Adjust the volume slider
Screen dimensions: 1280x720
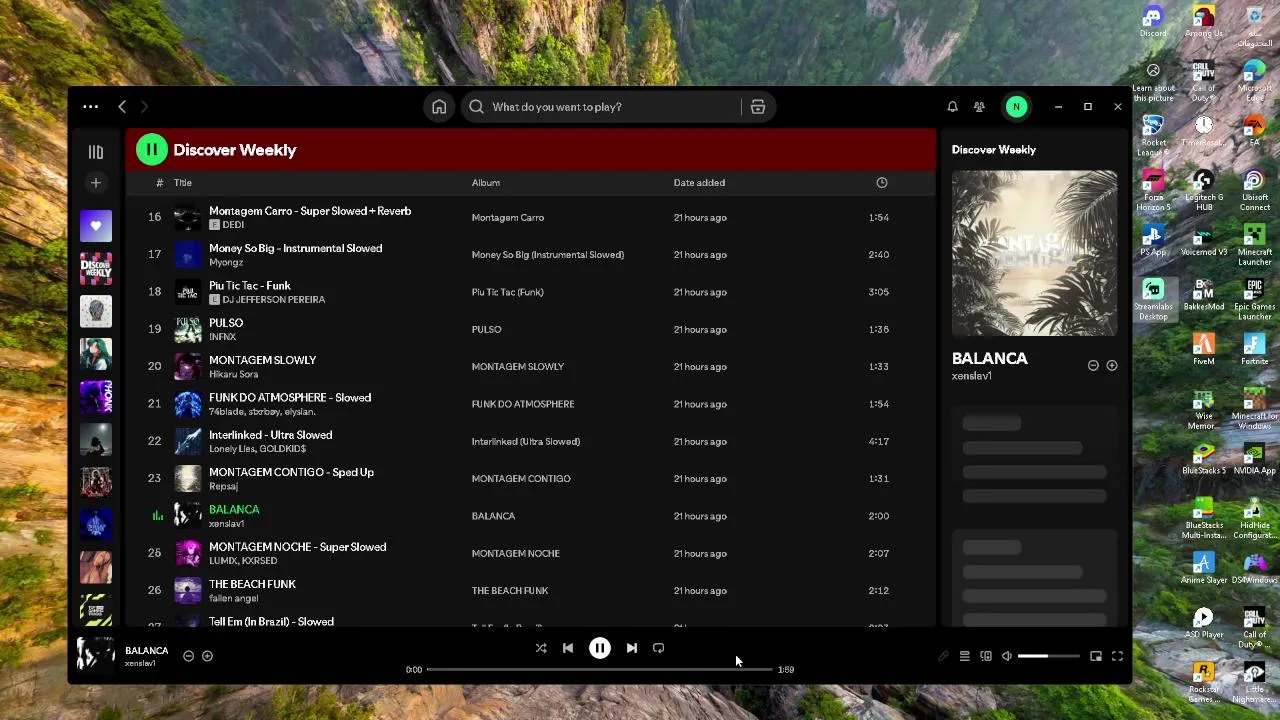(1049, 657)
